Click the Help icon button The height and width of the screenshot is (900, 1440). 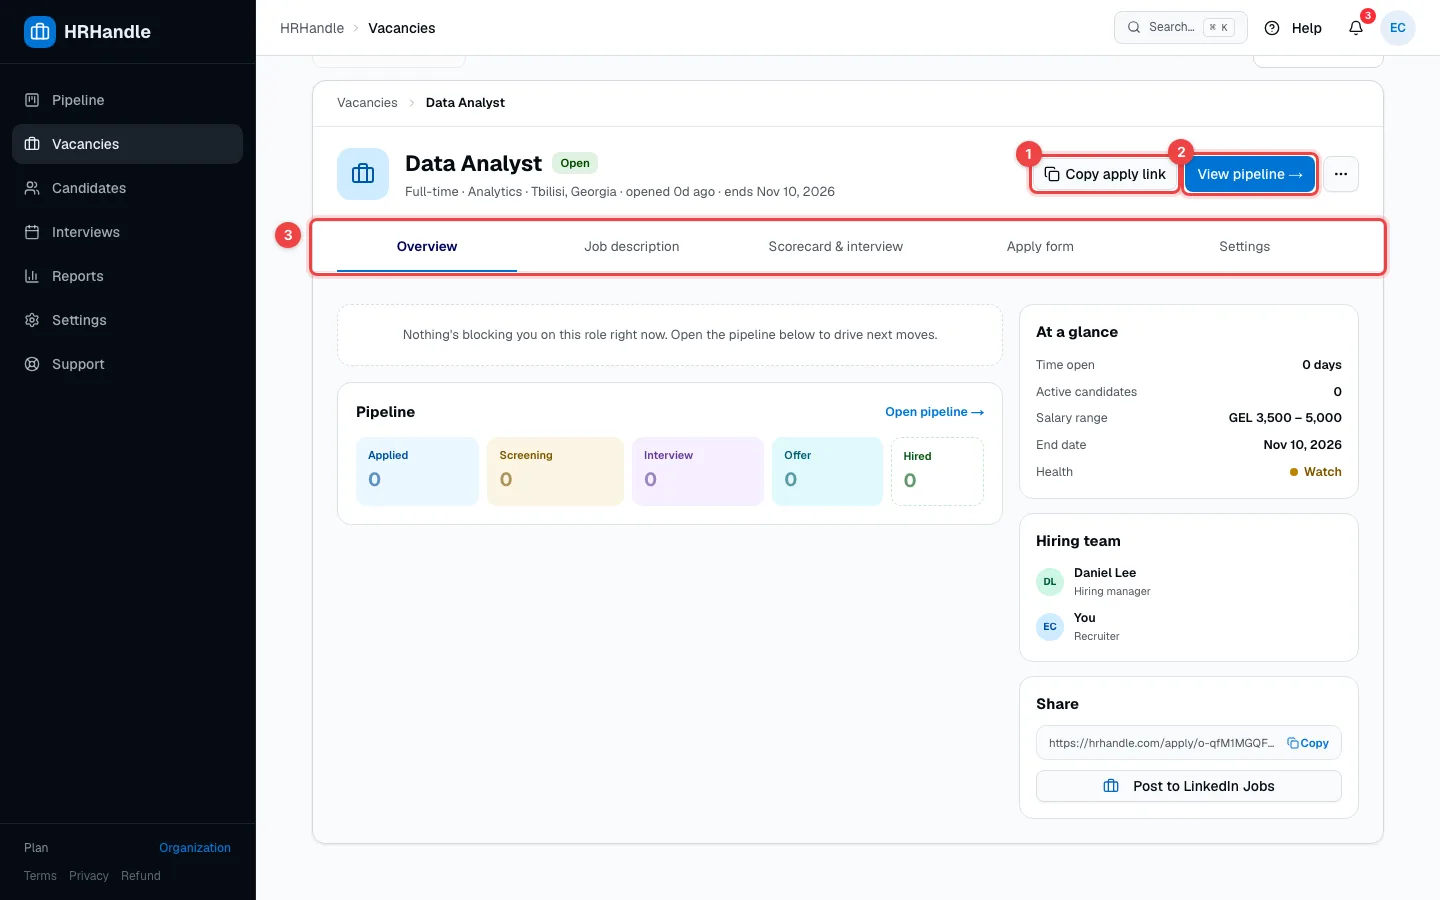(x=1293, y=28)
